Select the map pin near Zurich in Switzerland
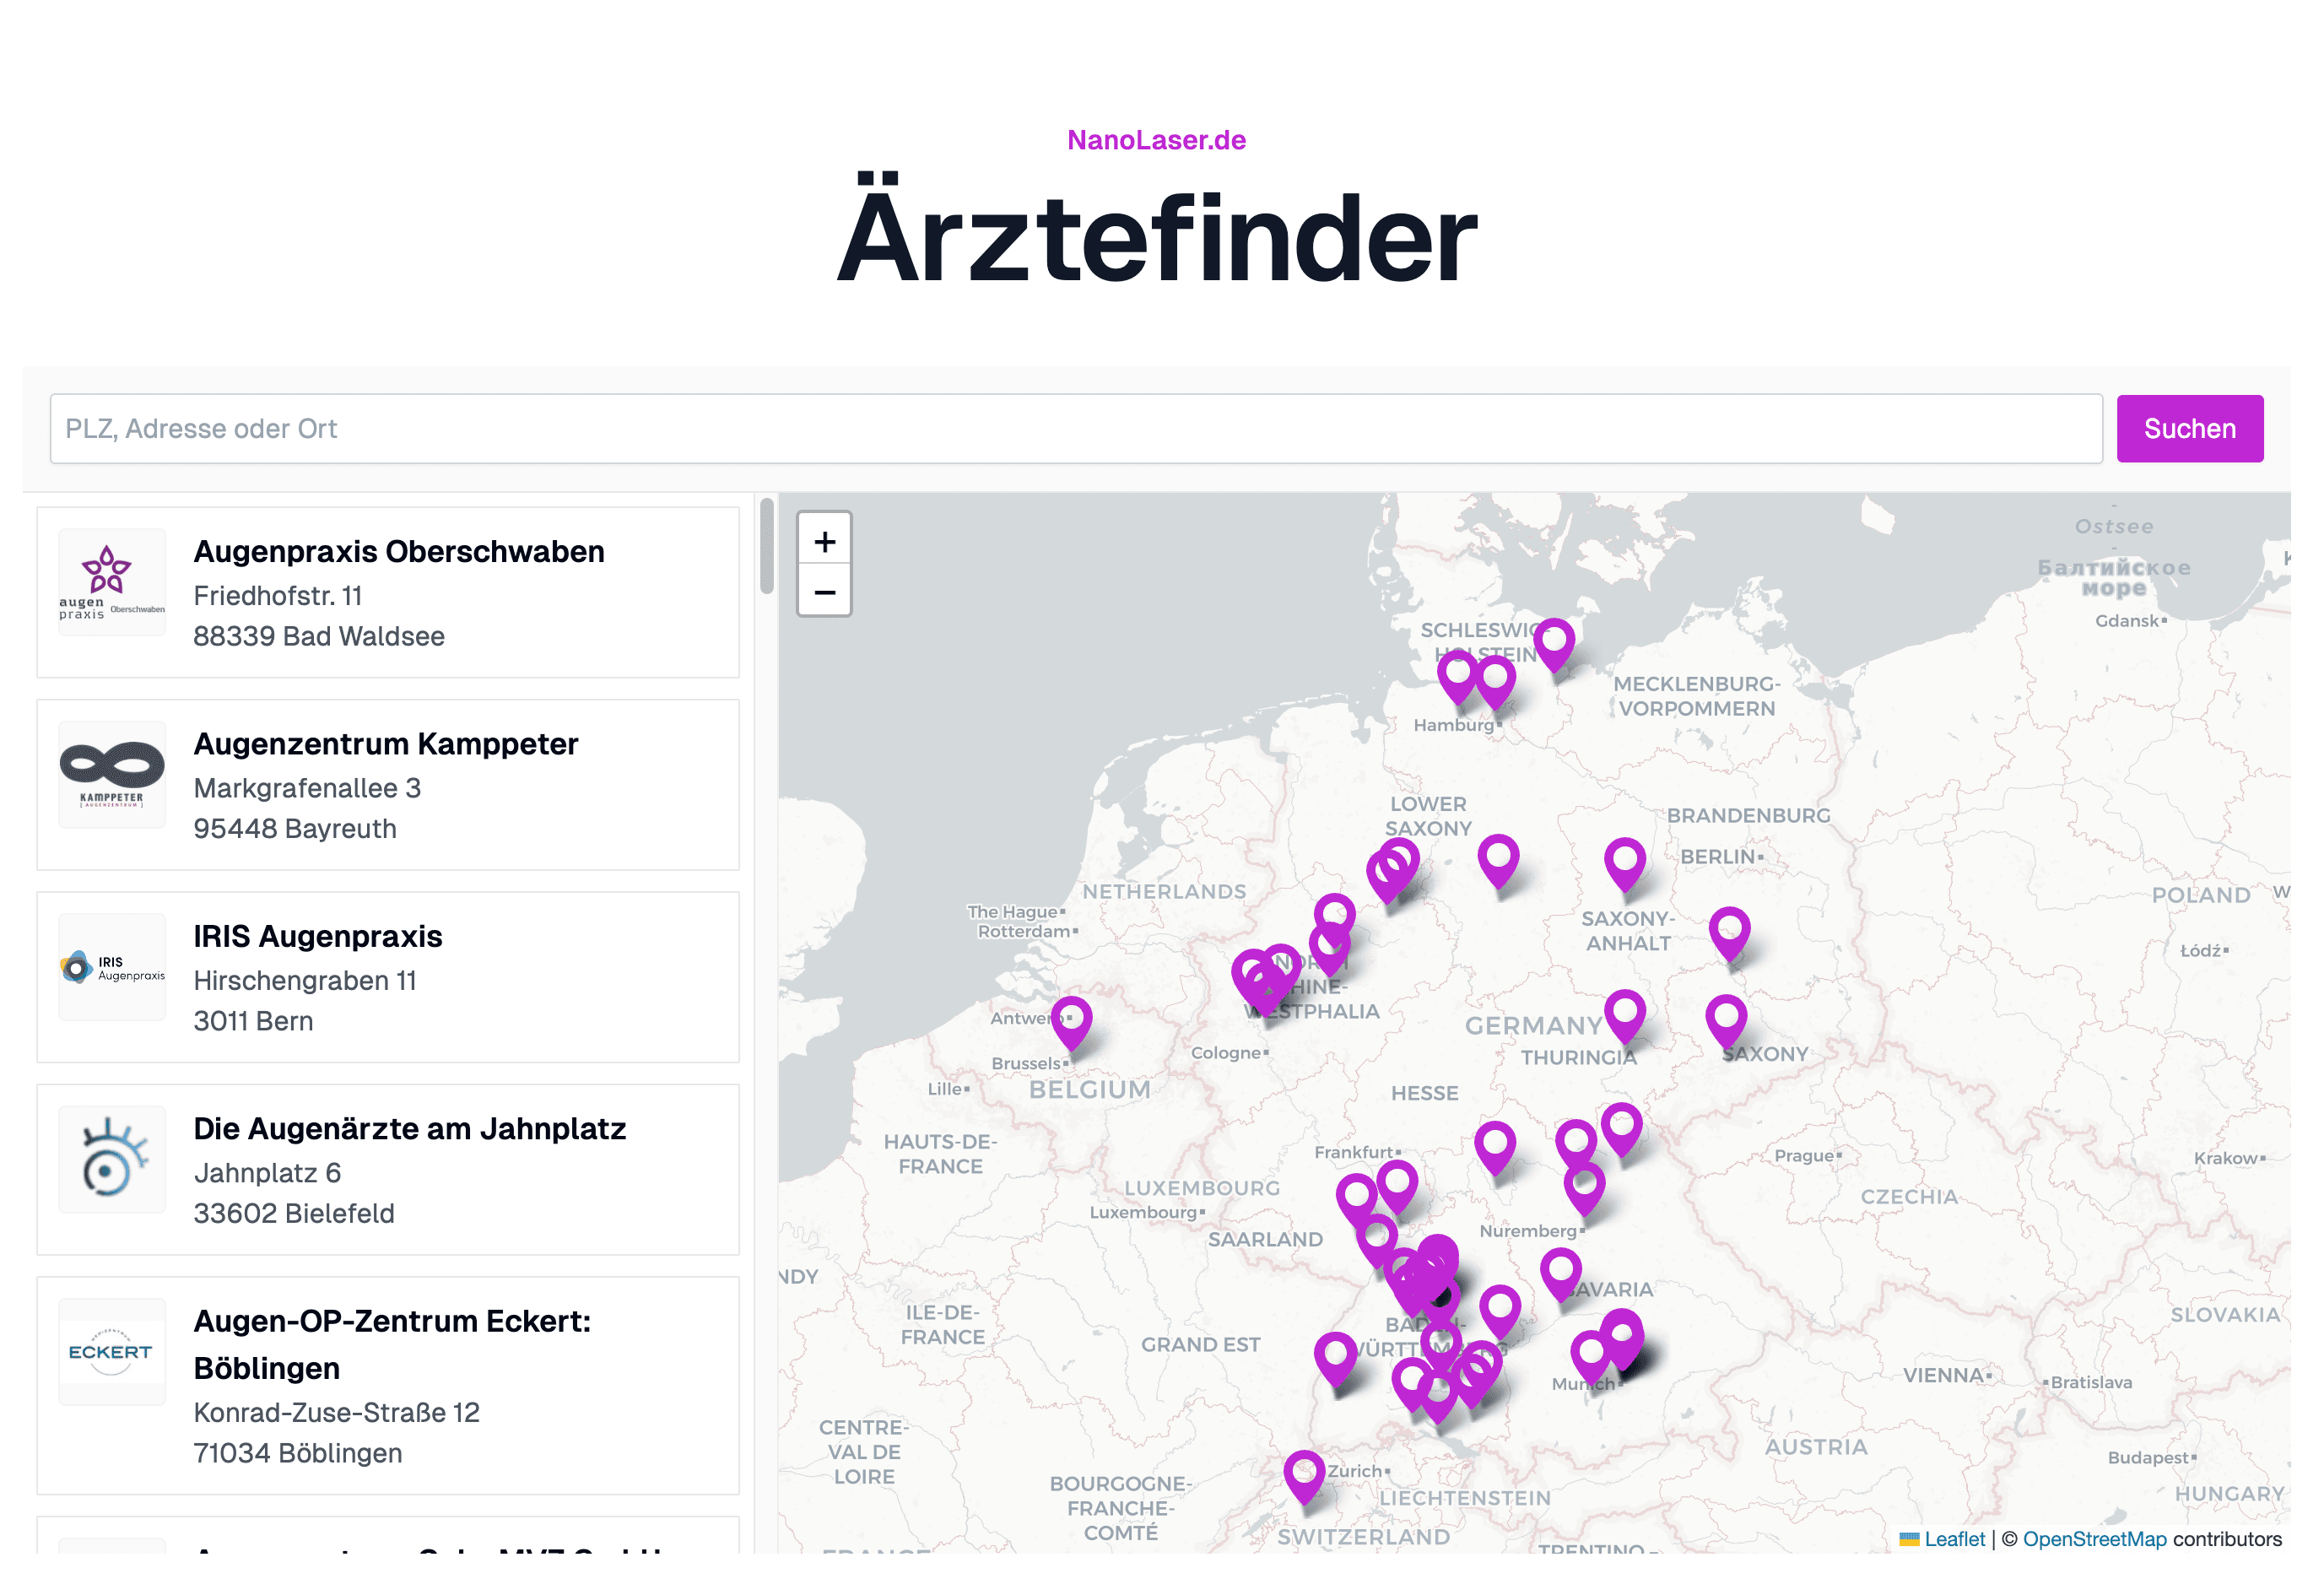Screen dimensions: 2324x1595 (1304, 1476)
